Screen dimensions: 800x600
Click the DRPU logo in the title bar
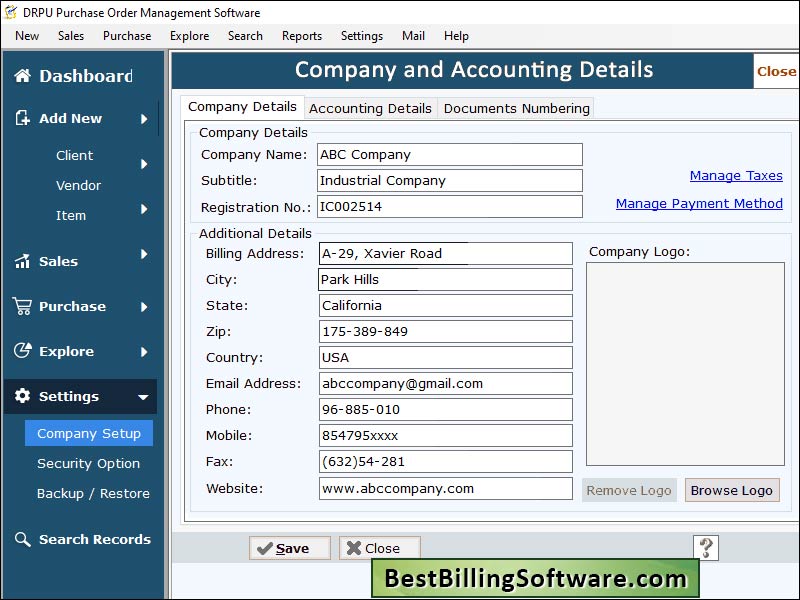(x=12, y=13)
